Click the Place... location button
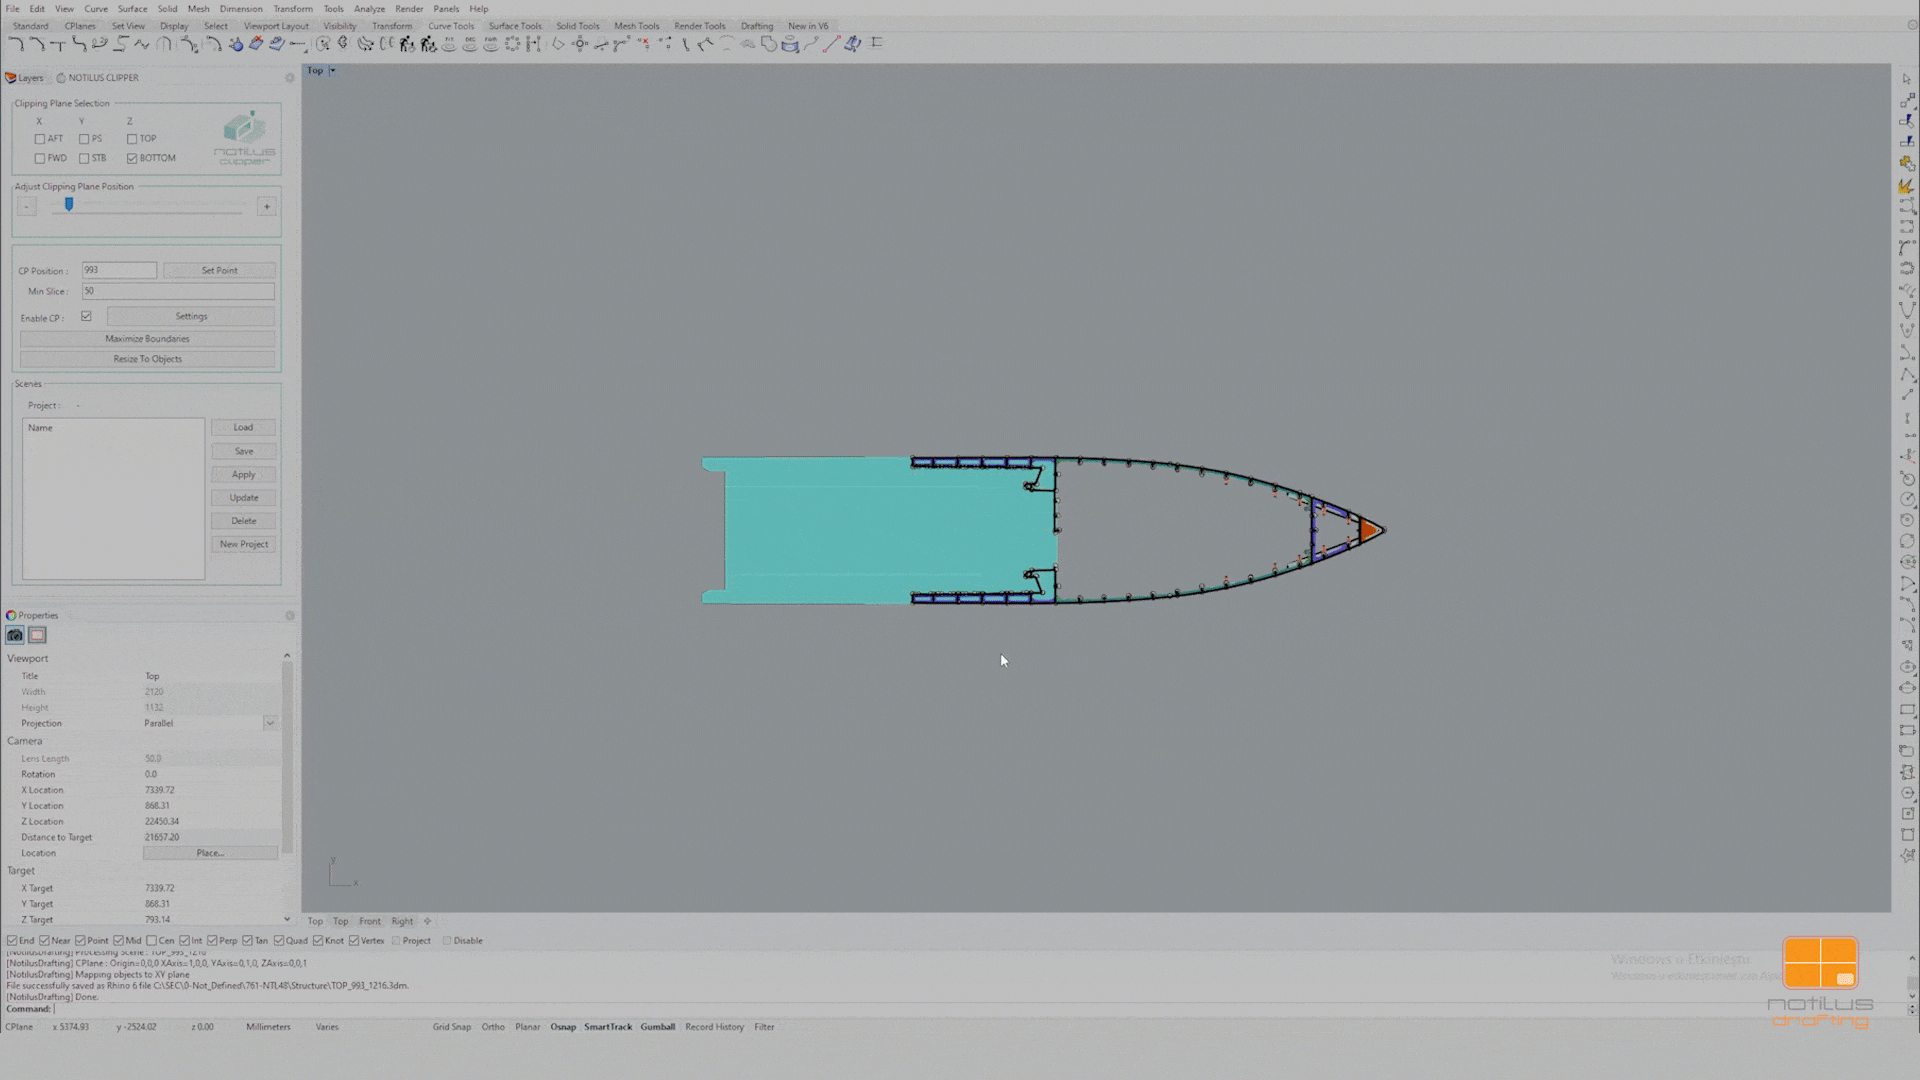The height and width of the screenshot is (1080, 1920). pyautogui.click(x=210, y=853)
